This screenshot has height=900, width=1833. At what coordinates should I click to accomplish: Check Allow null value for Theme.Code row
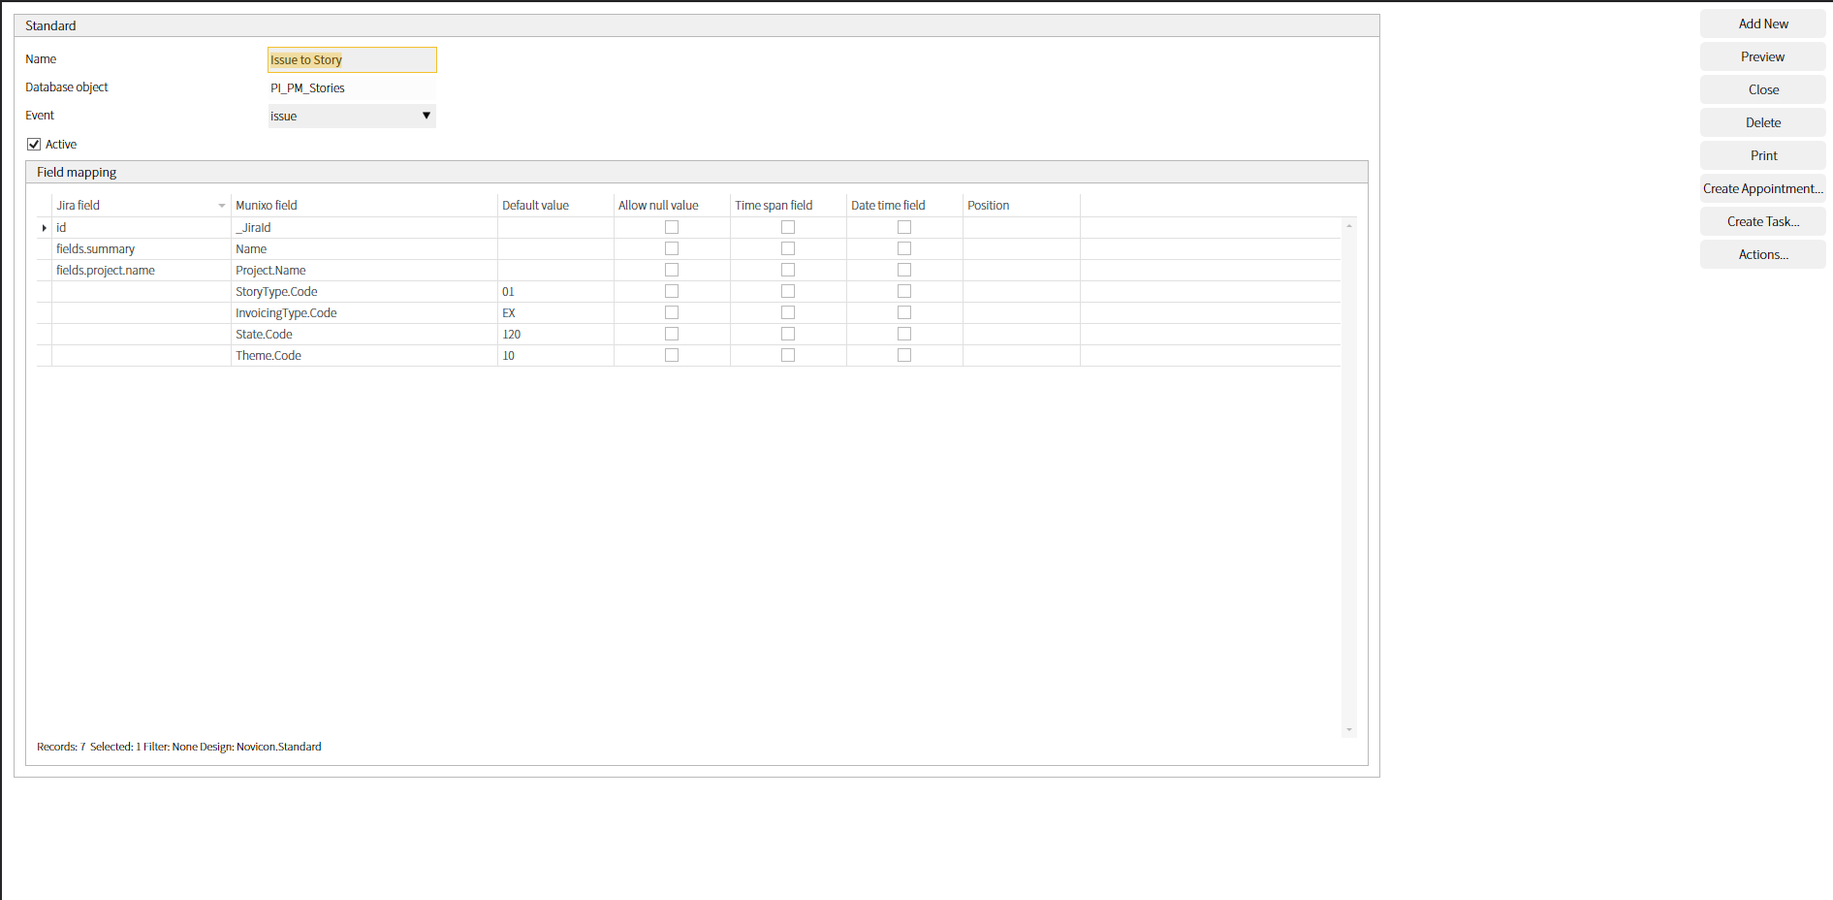click(x=672, y=355)
